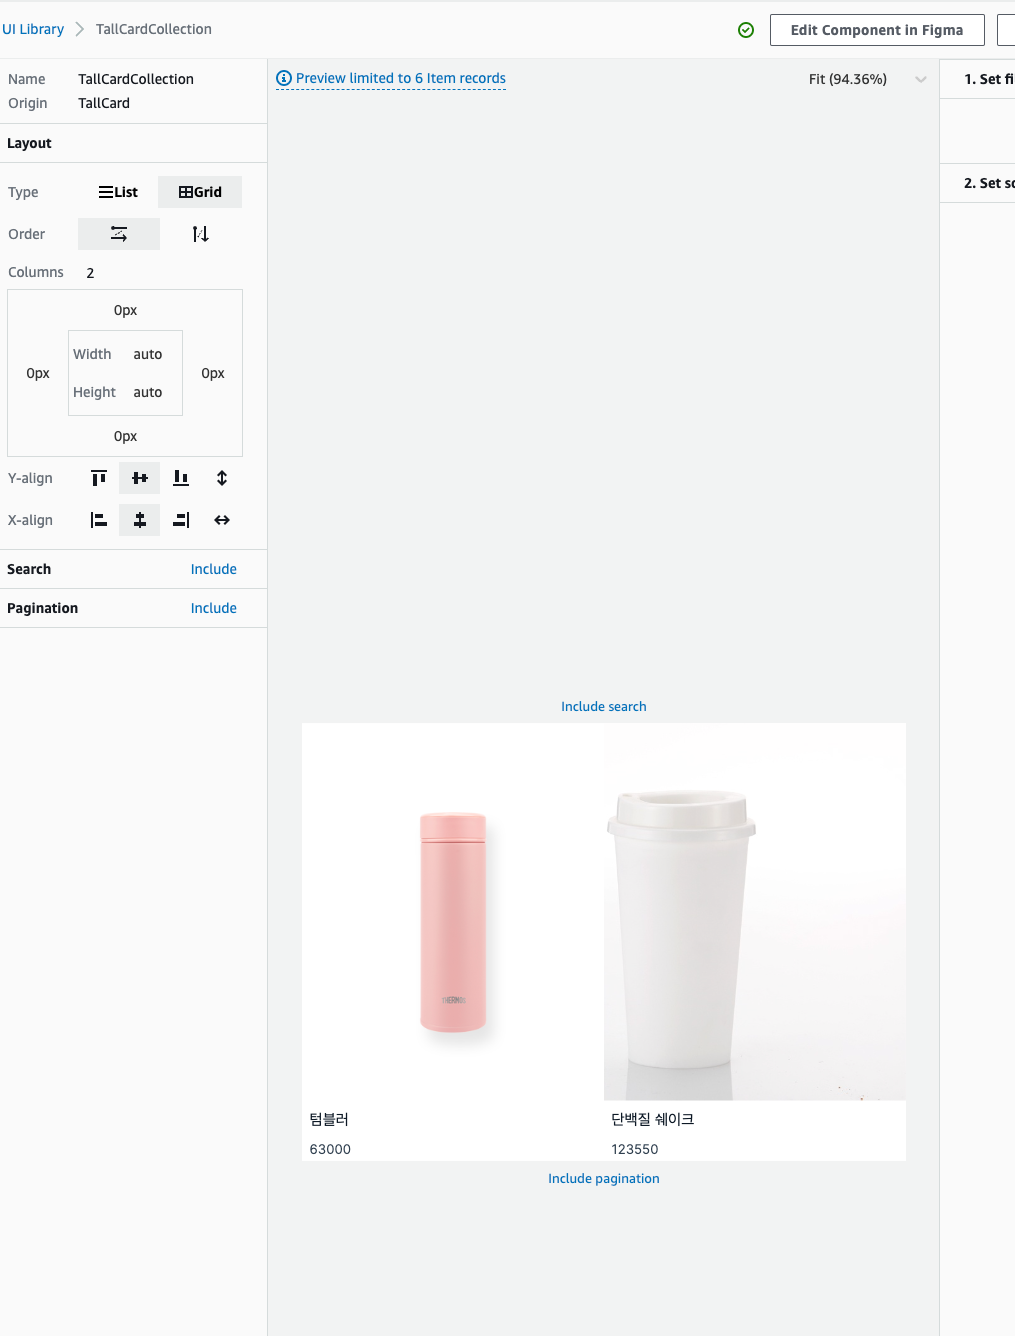Select List layout type
Viewport: 1015px width, 1336px height.
(x=118, y=192)
